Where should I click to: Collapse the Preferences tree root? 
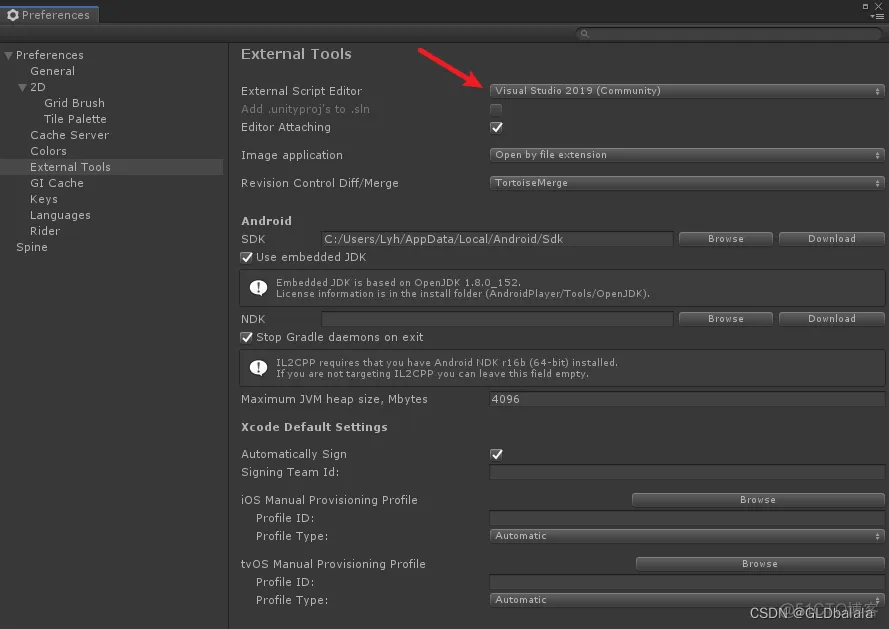[x=9, y=56]
